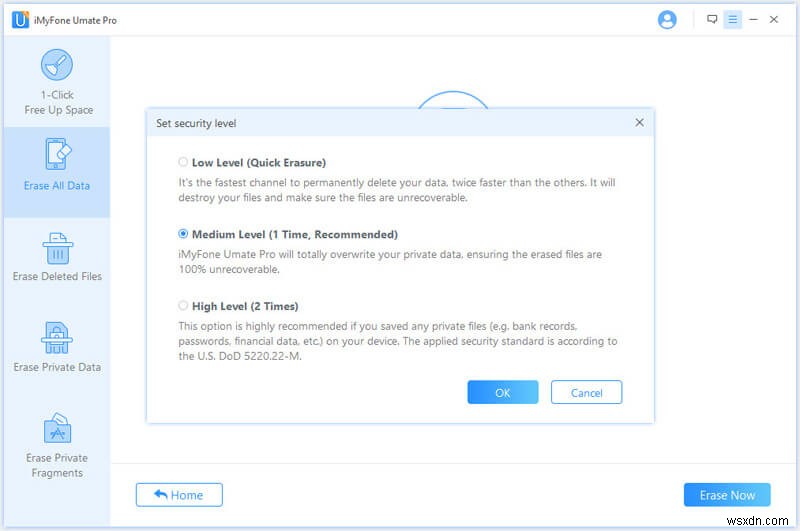Screen dimensions: 800x531
Task: Open the Erase Deleted Files label
Action: (57, 276)
